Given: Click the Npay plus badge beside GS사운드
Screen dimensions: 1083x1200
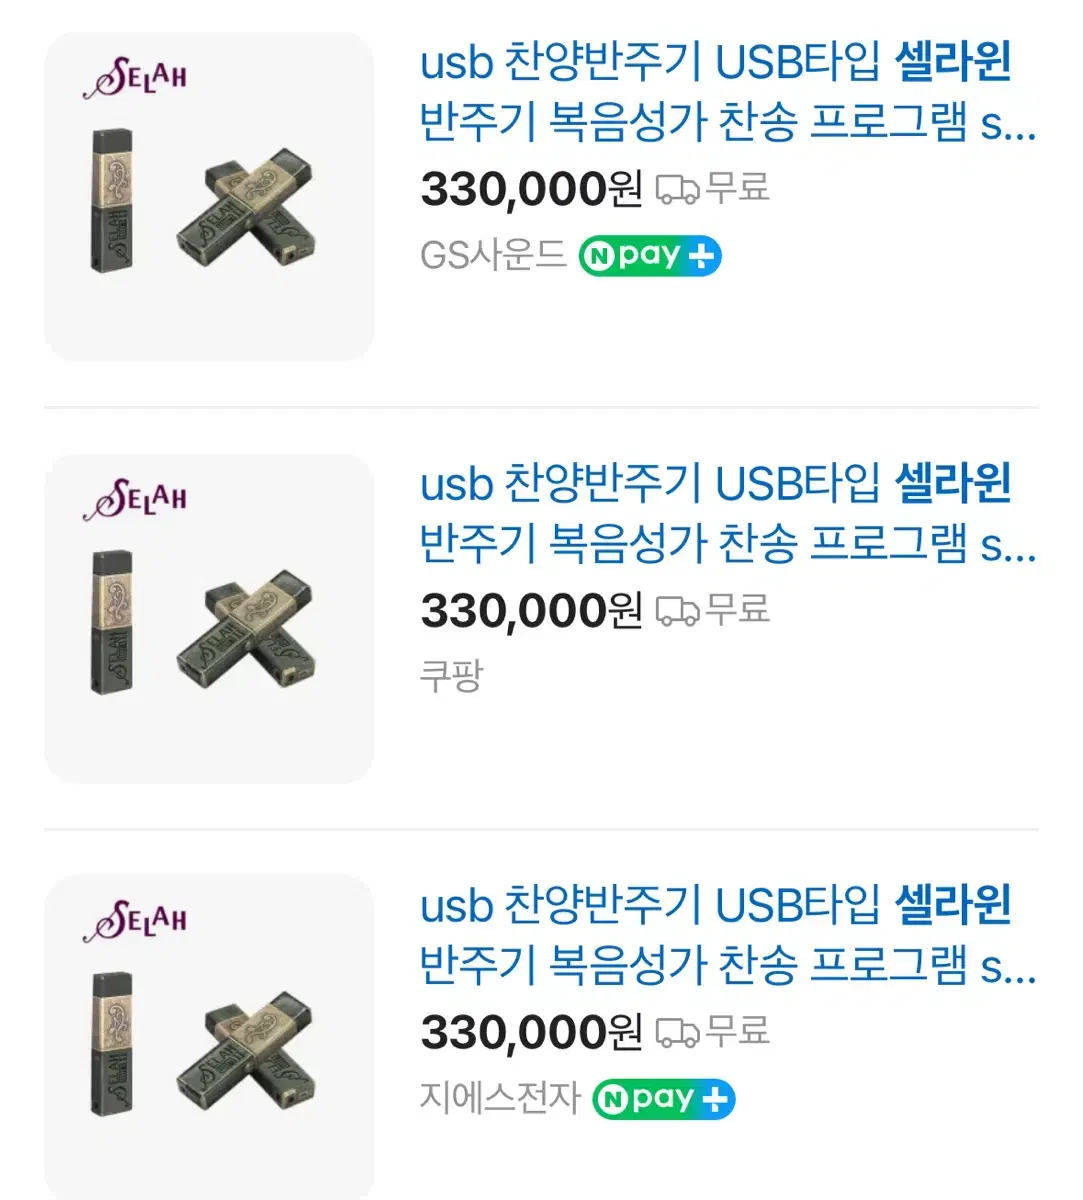Looking at the screenshot, I should (x=650, y=256).
